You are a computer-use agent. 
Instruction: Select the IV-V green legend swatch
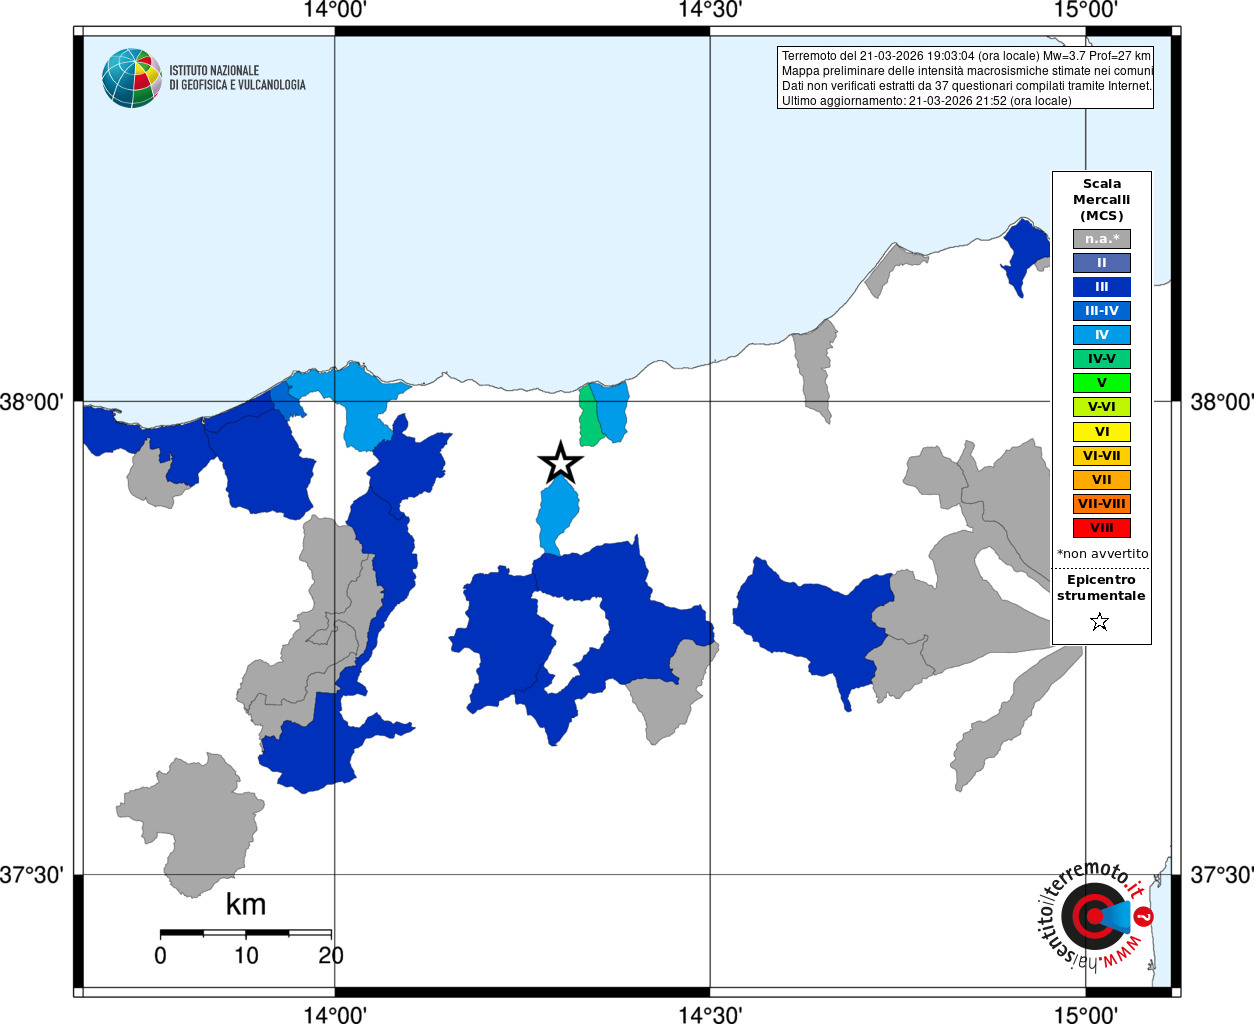(x=1102, y=359)
